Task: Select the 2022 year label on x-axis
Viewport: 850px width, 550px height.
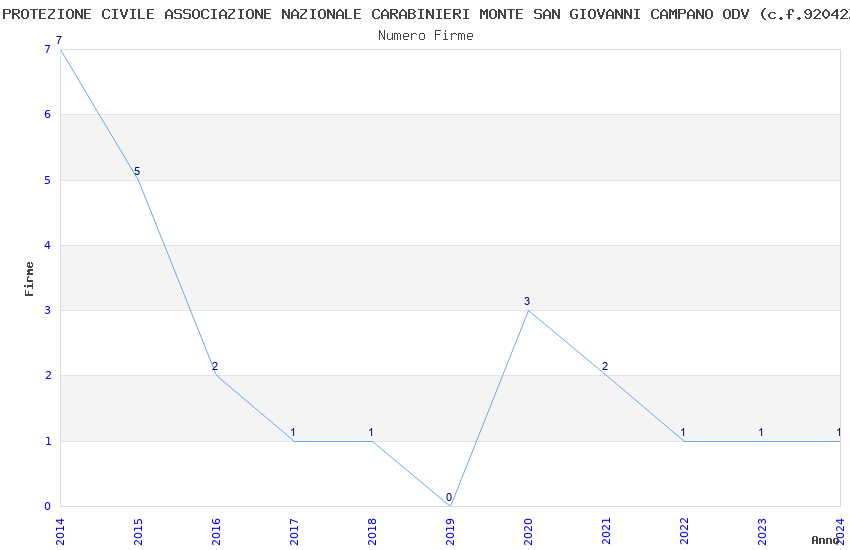Action: 685,532
